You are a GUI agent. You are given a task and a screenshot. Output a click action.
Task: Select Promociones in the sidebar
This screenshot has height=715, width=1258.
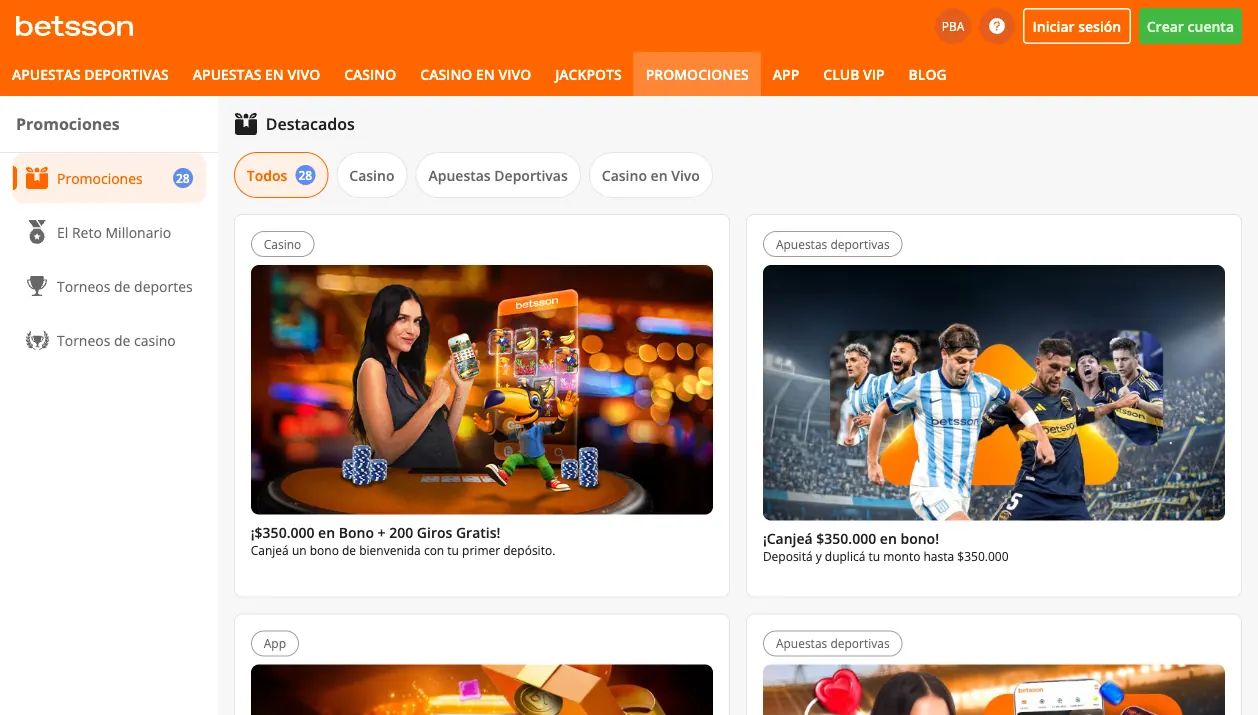coord(109,179)
